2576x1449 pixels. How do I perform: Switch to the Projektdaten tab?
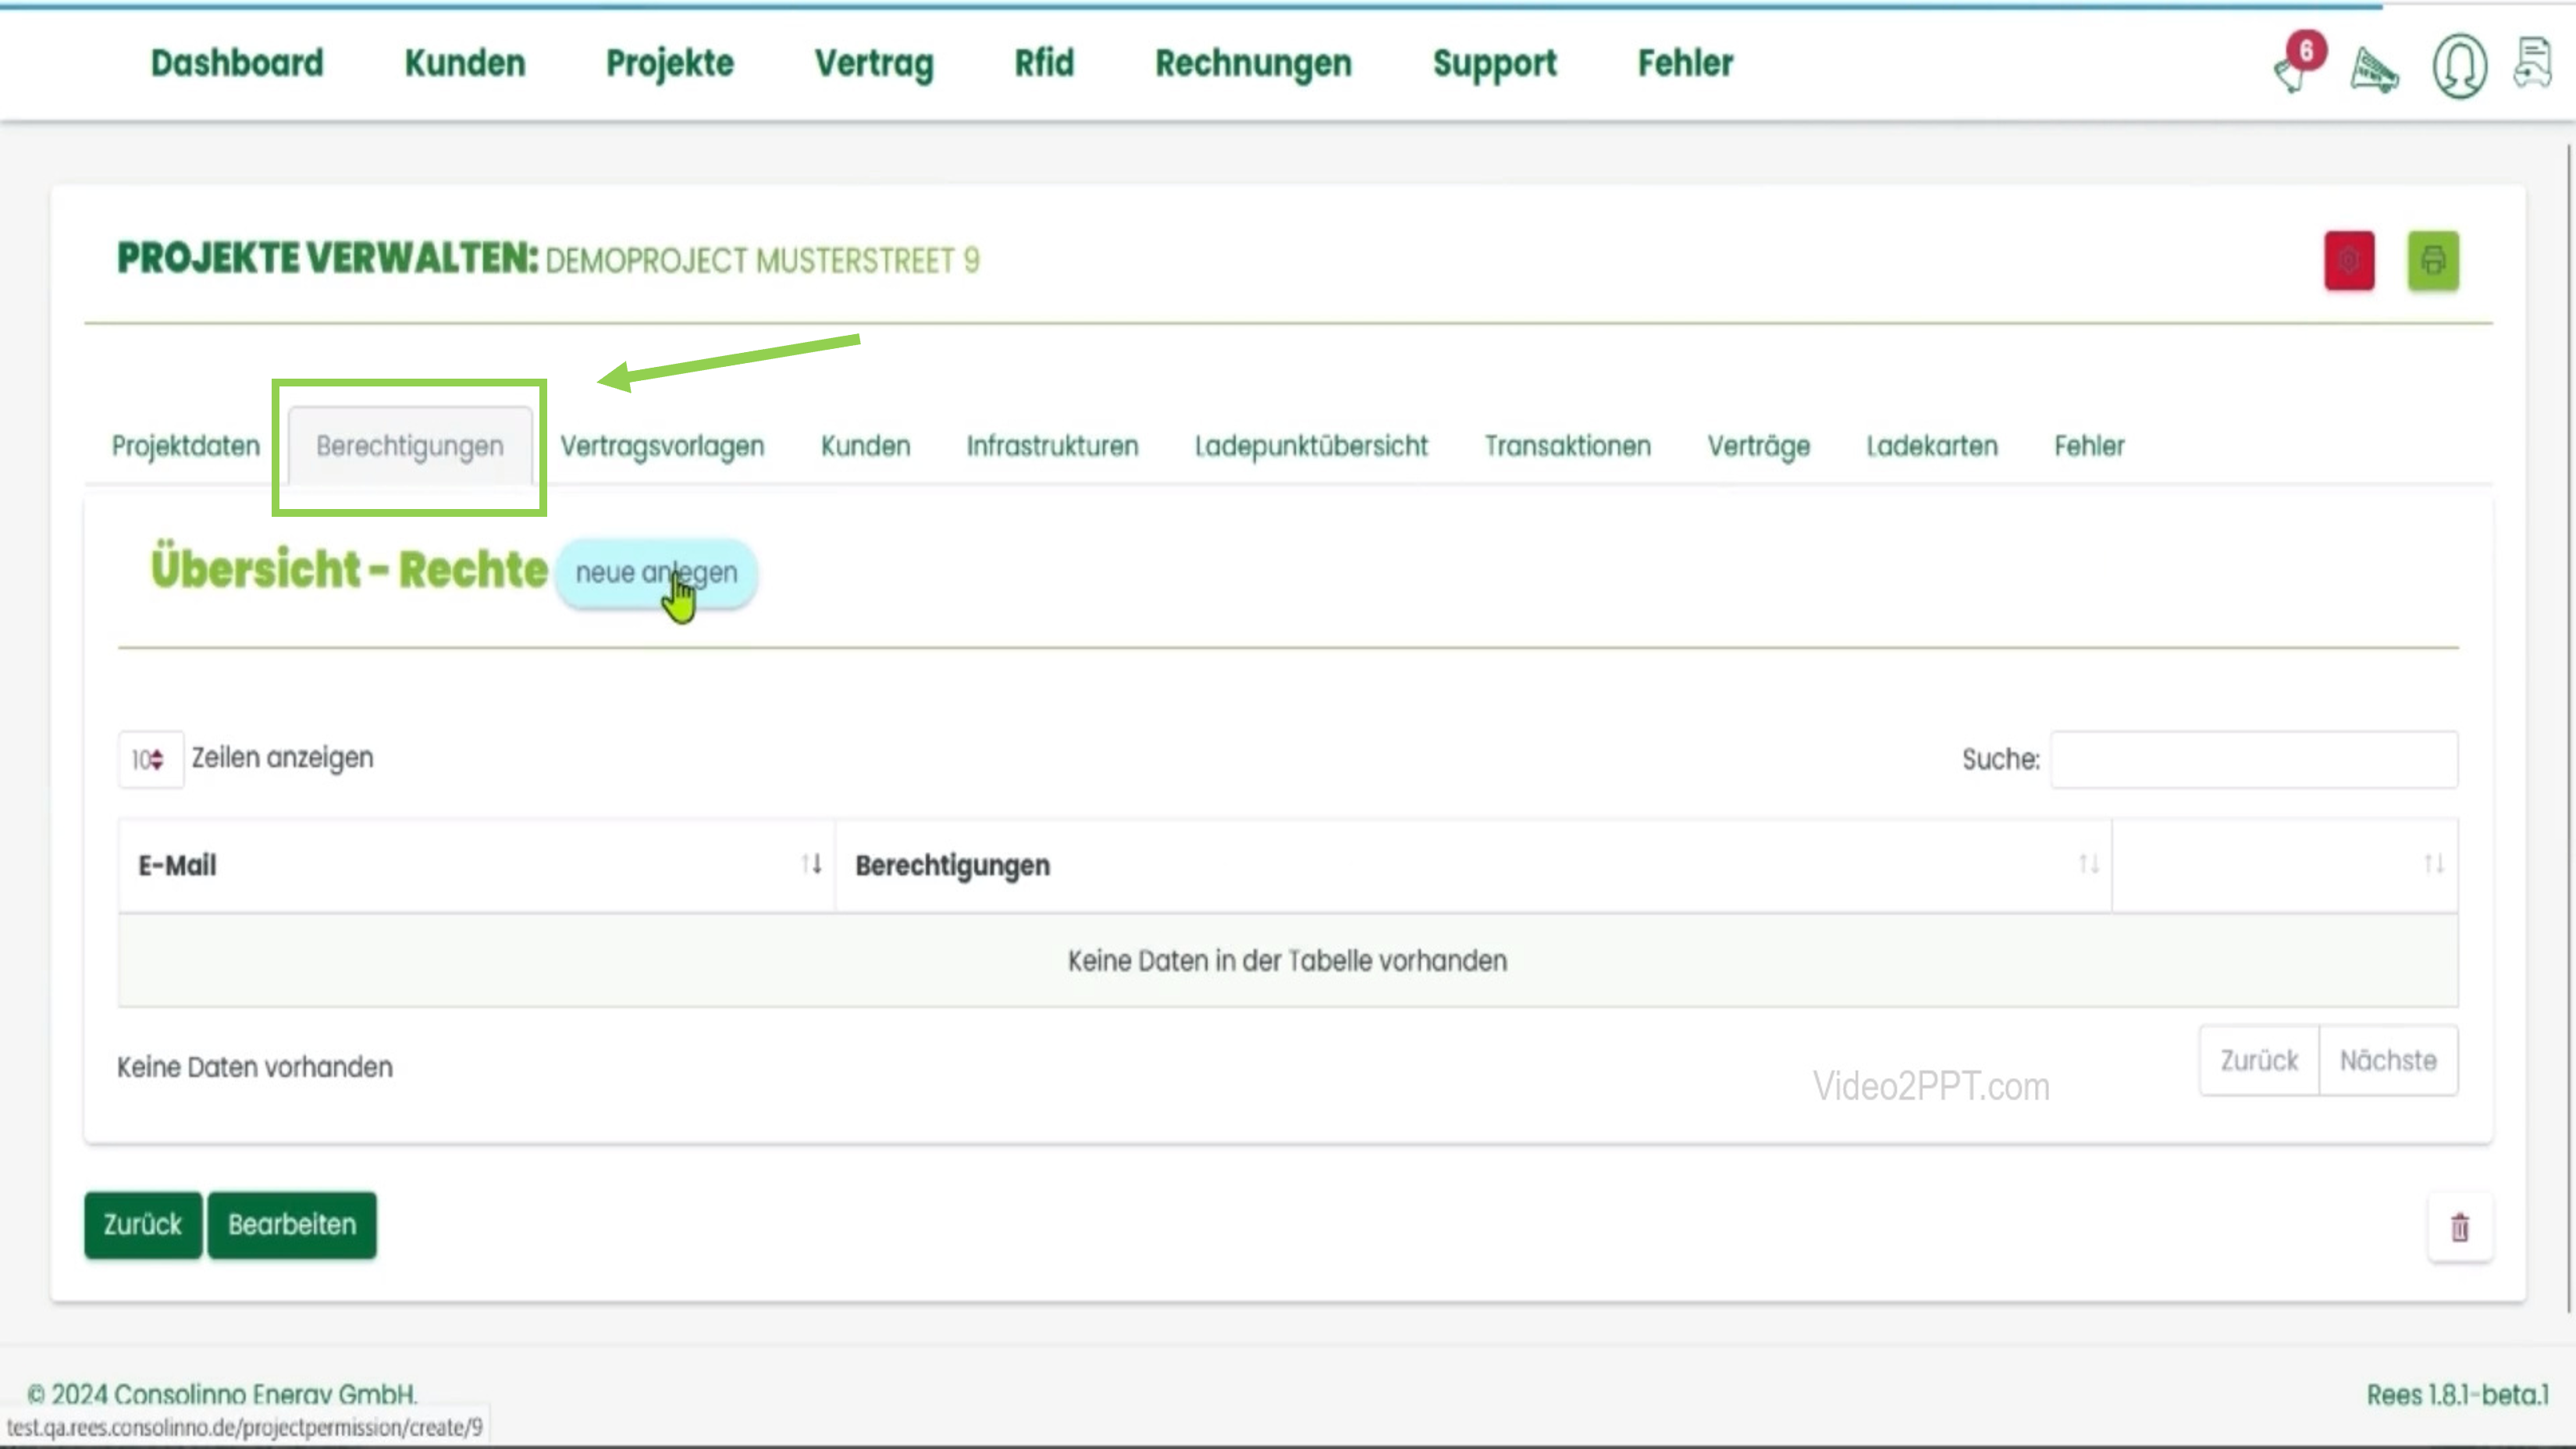tap(186, 446)
